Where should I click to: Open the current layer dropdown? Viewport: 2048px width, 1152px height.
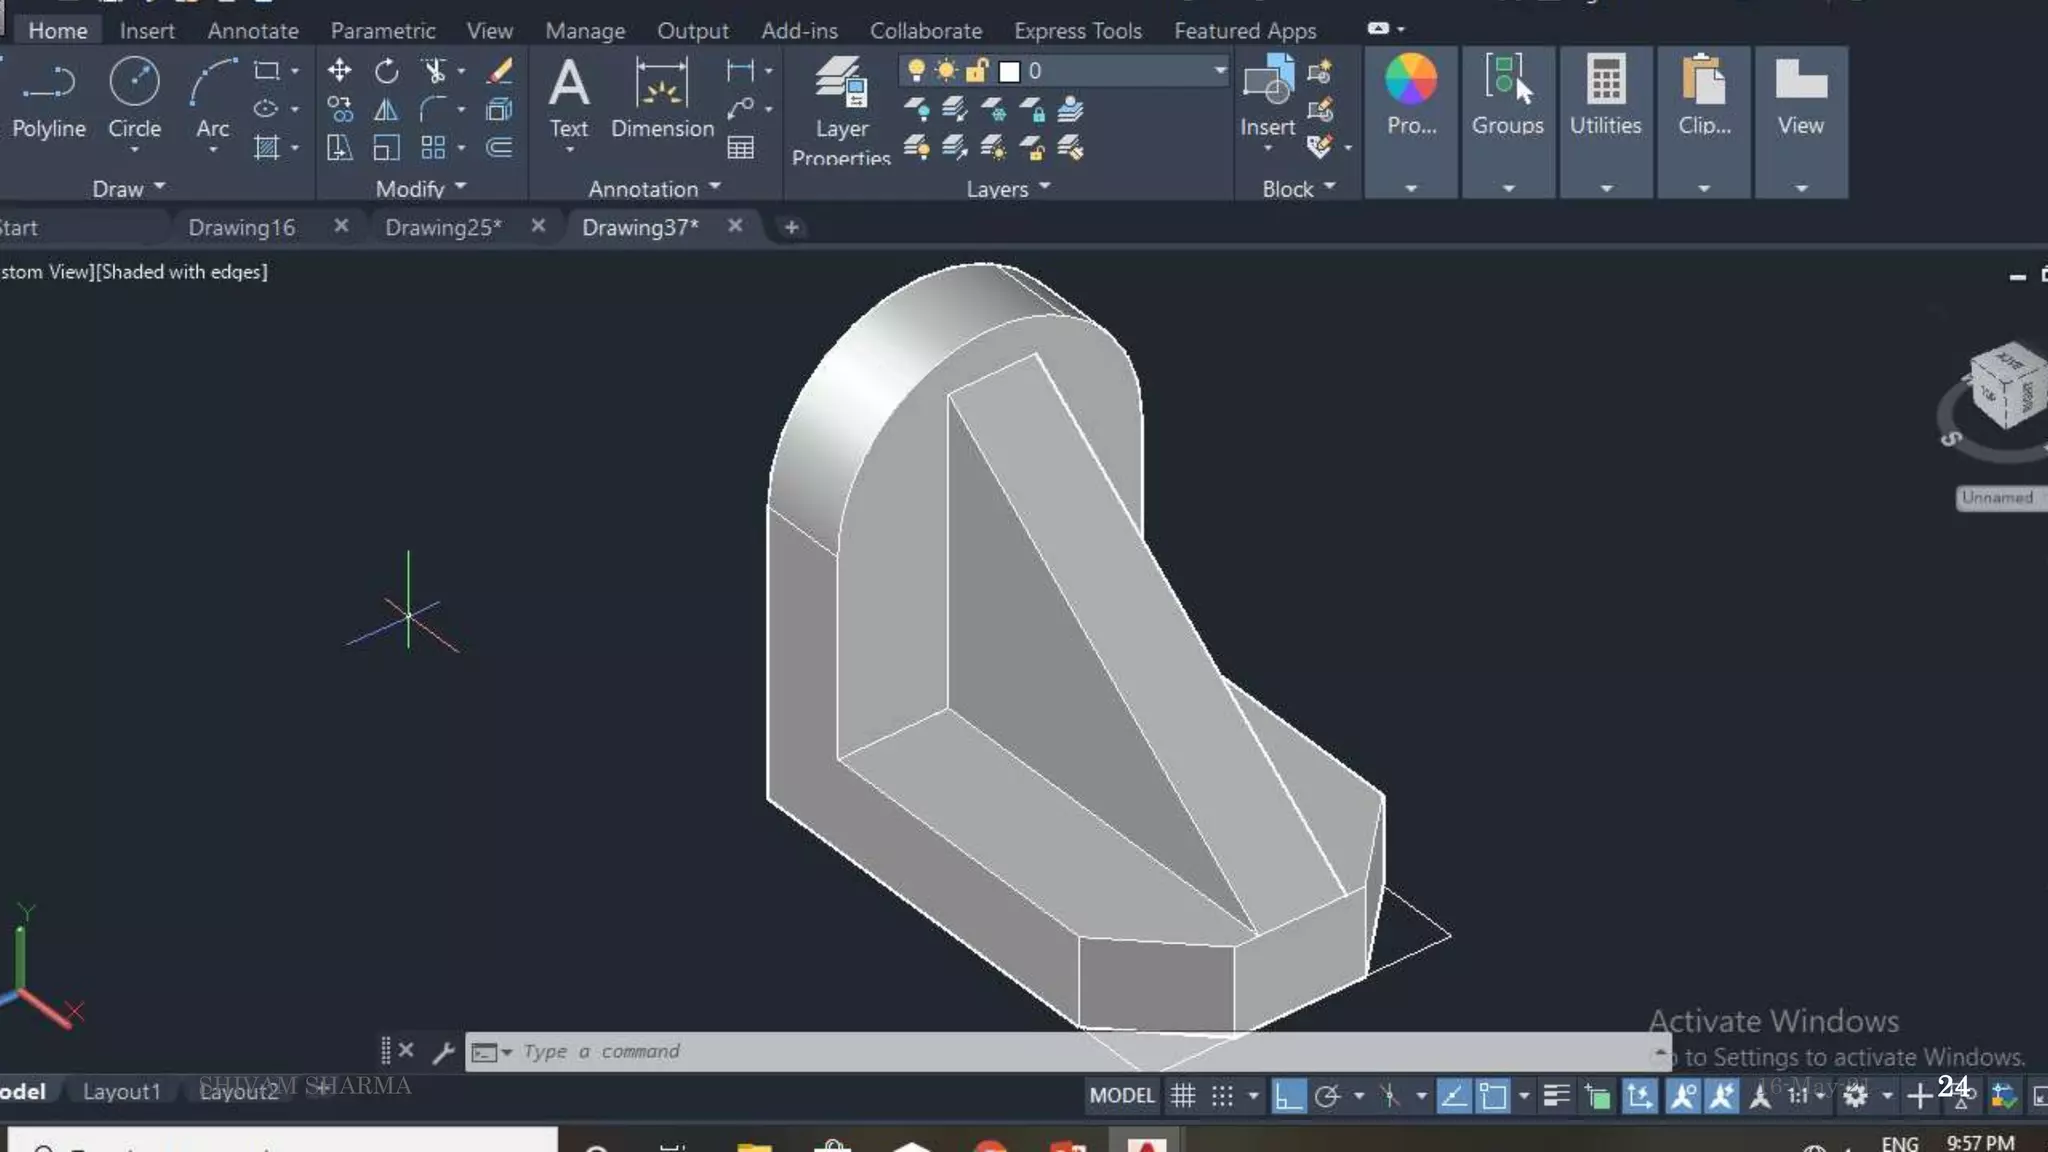(x=1219, y=70)
